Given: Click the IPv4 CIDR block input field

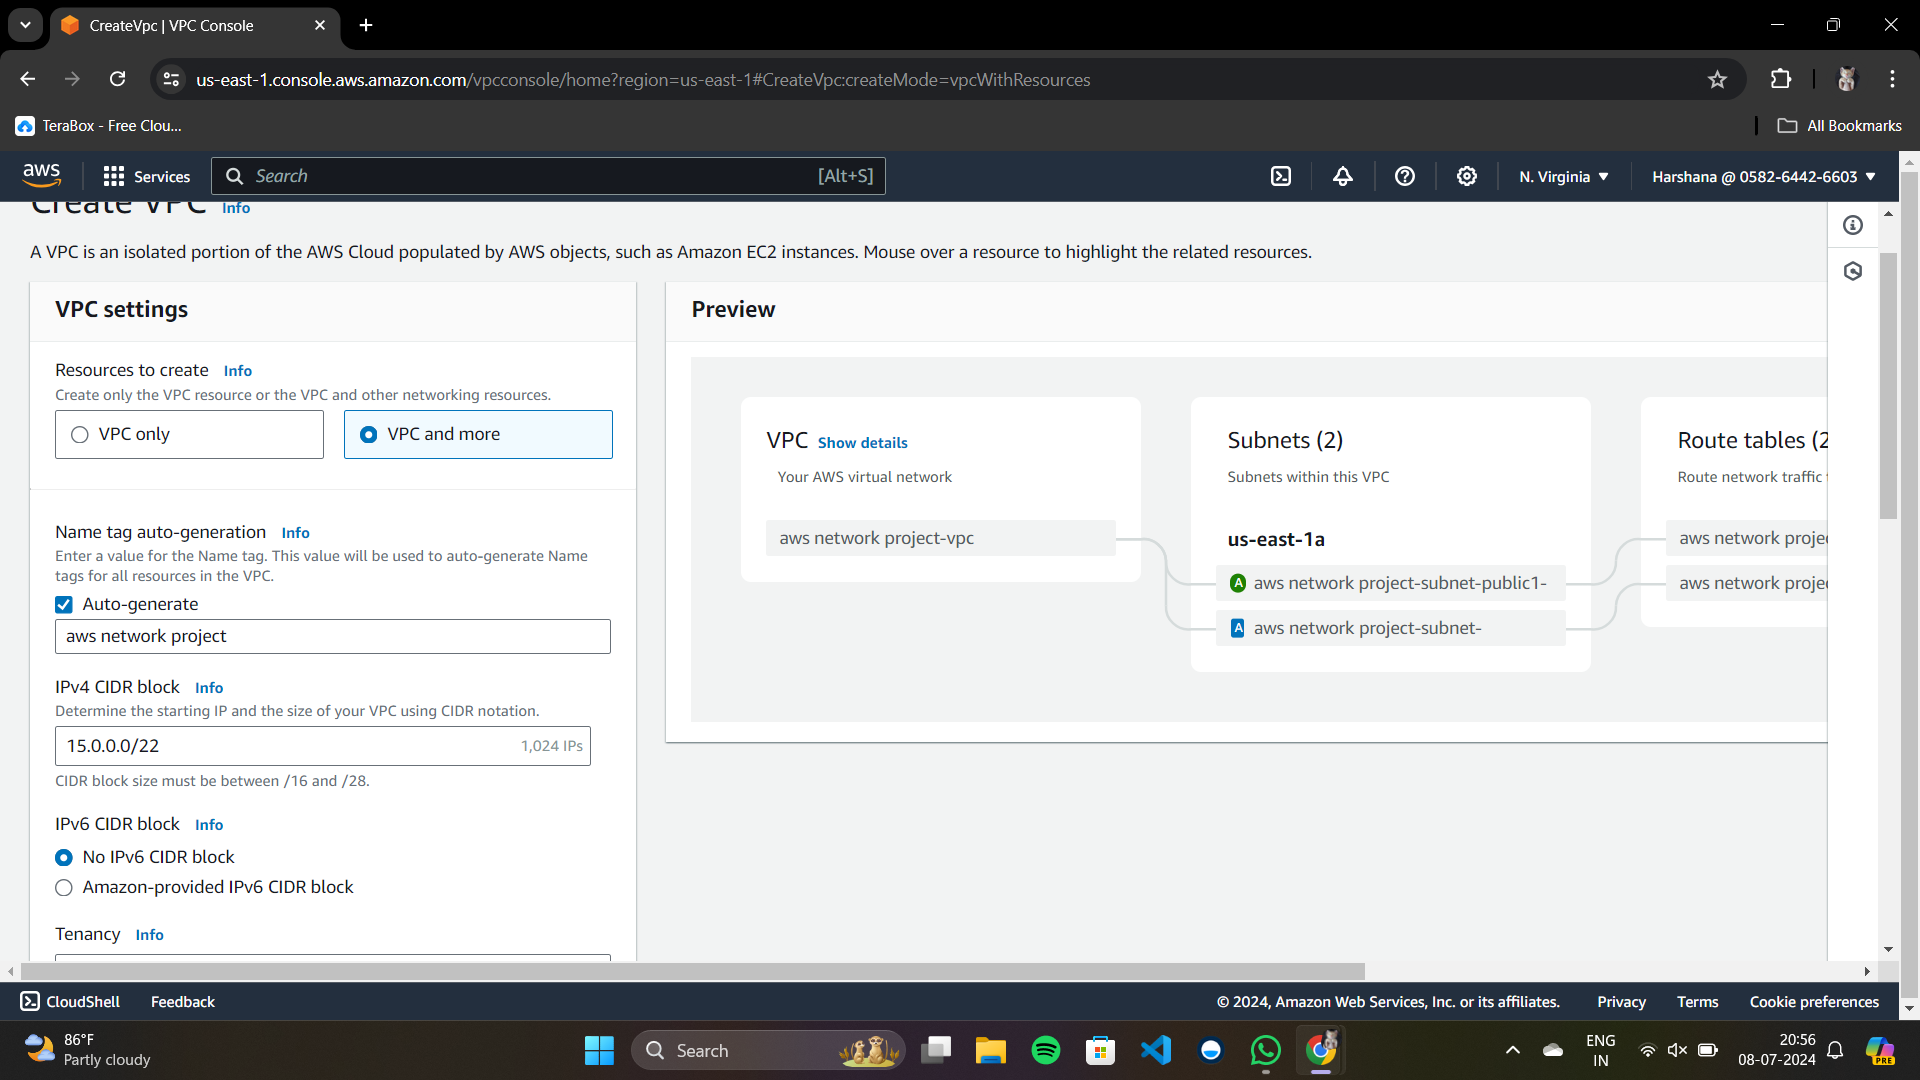Looking at the screenshot, I should pos(290,746).
